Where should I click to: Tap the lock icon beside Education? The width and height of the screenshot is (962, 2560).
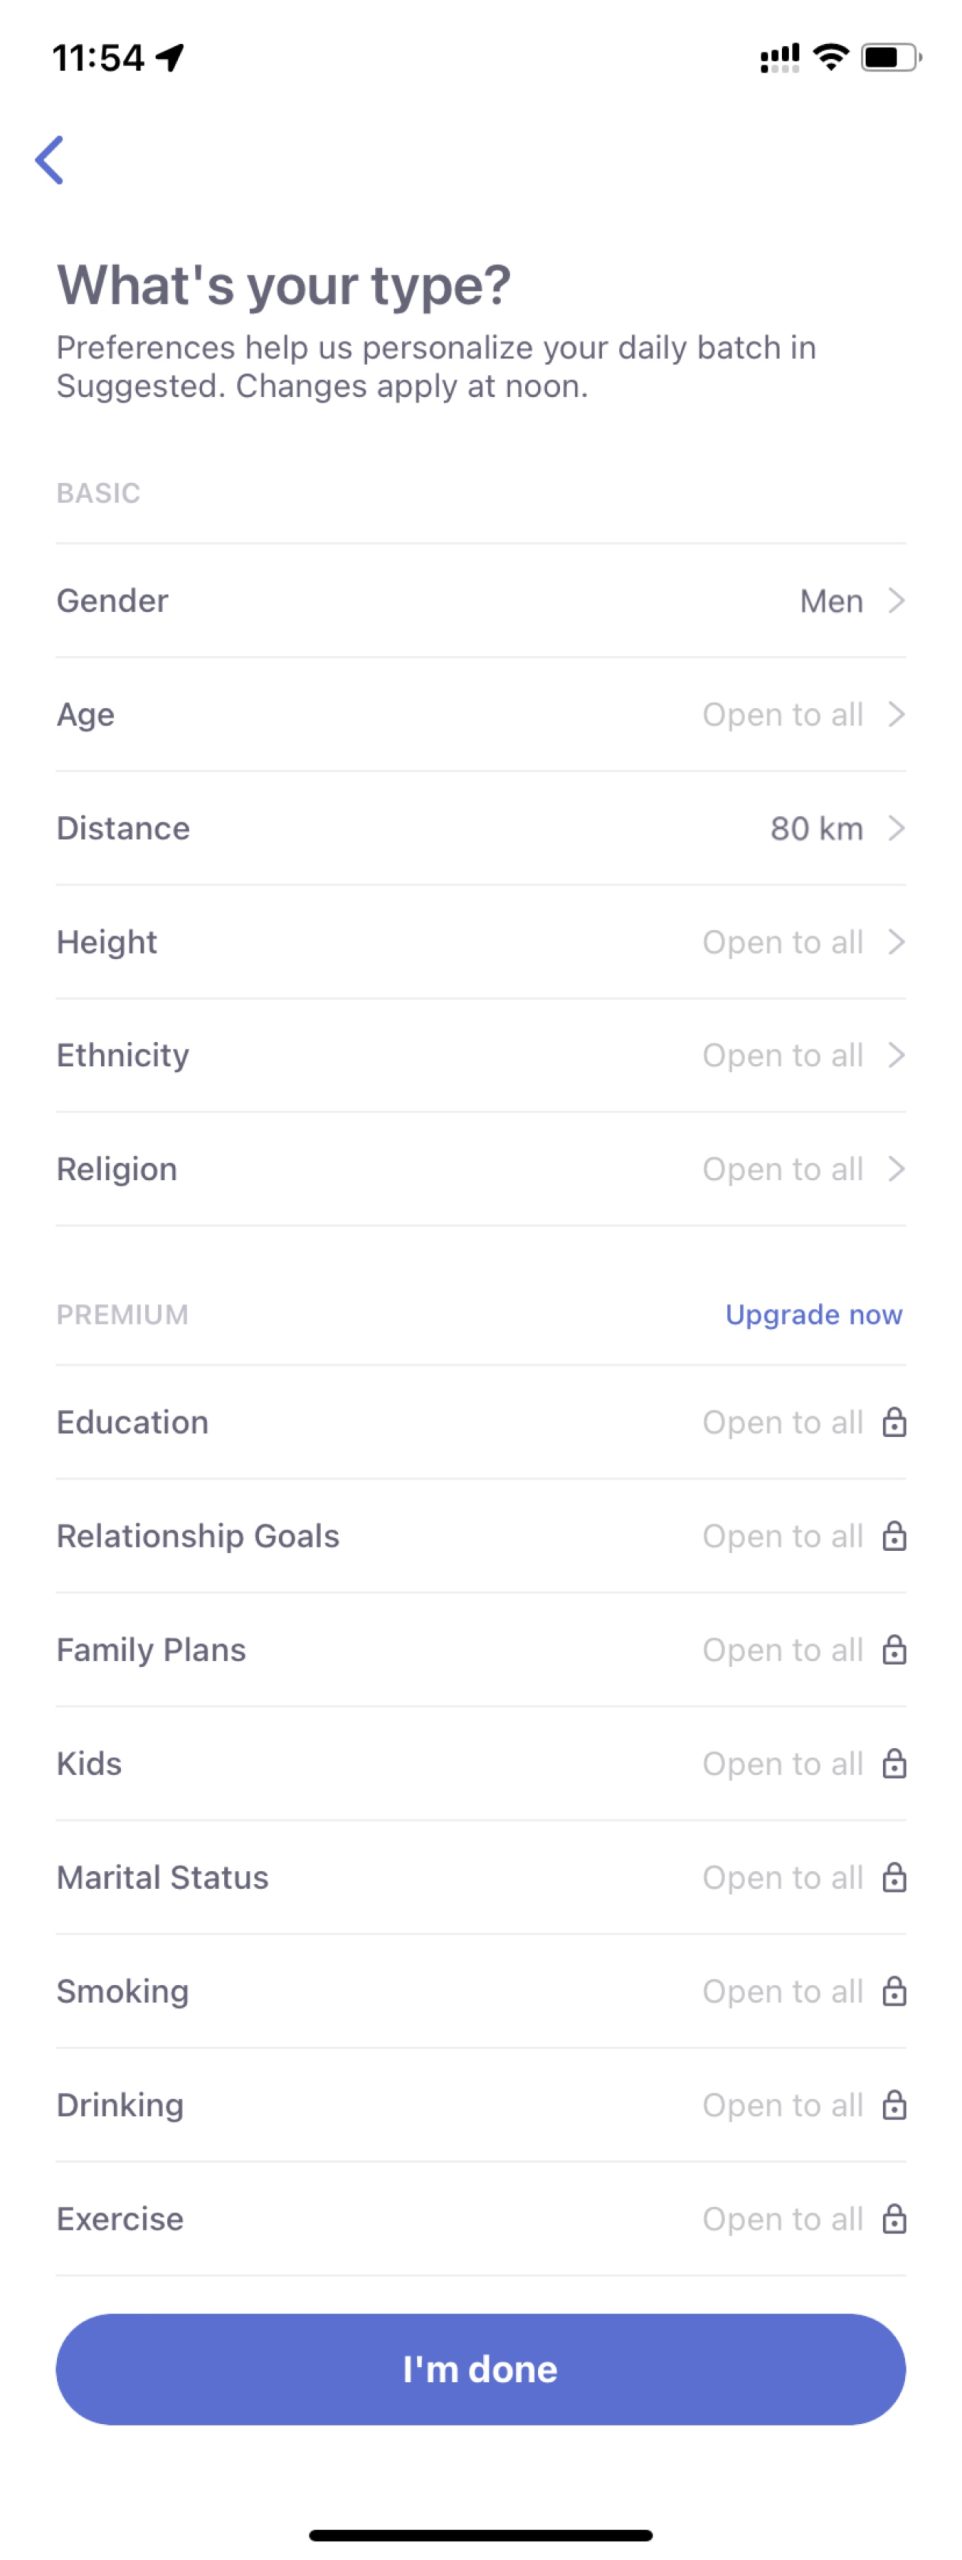pyautogui.click(x=894, y=1422)
